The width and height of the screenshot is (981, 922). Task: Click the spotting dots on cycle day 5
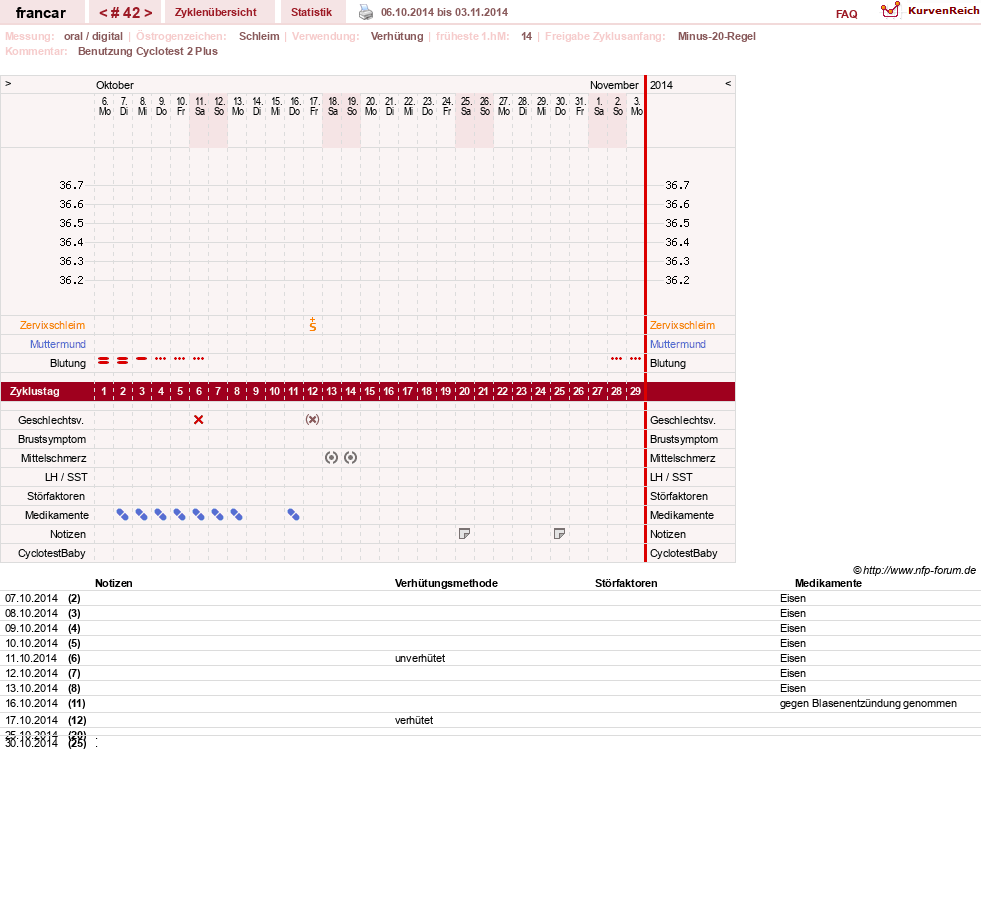(180, 358)
